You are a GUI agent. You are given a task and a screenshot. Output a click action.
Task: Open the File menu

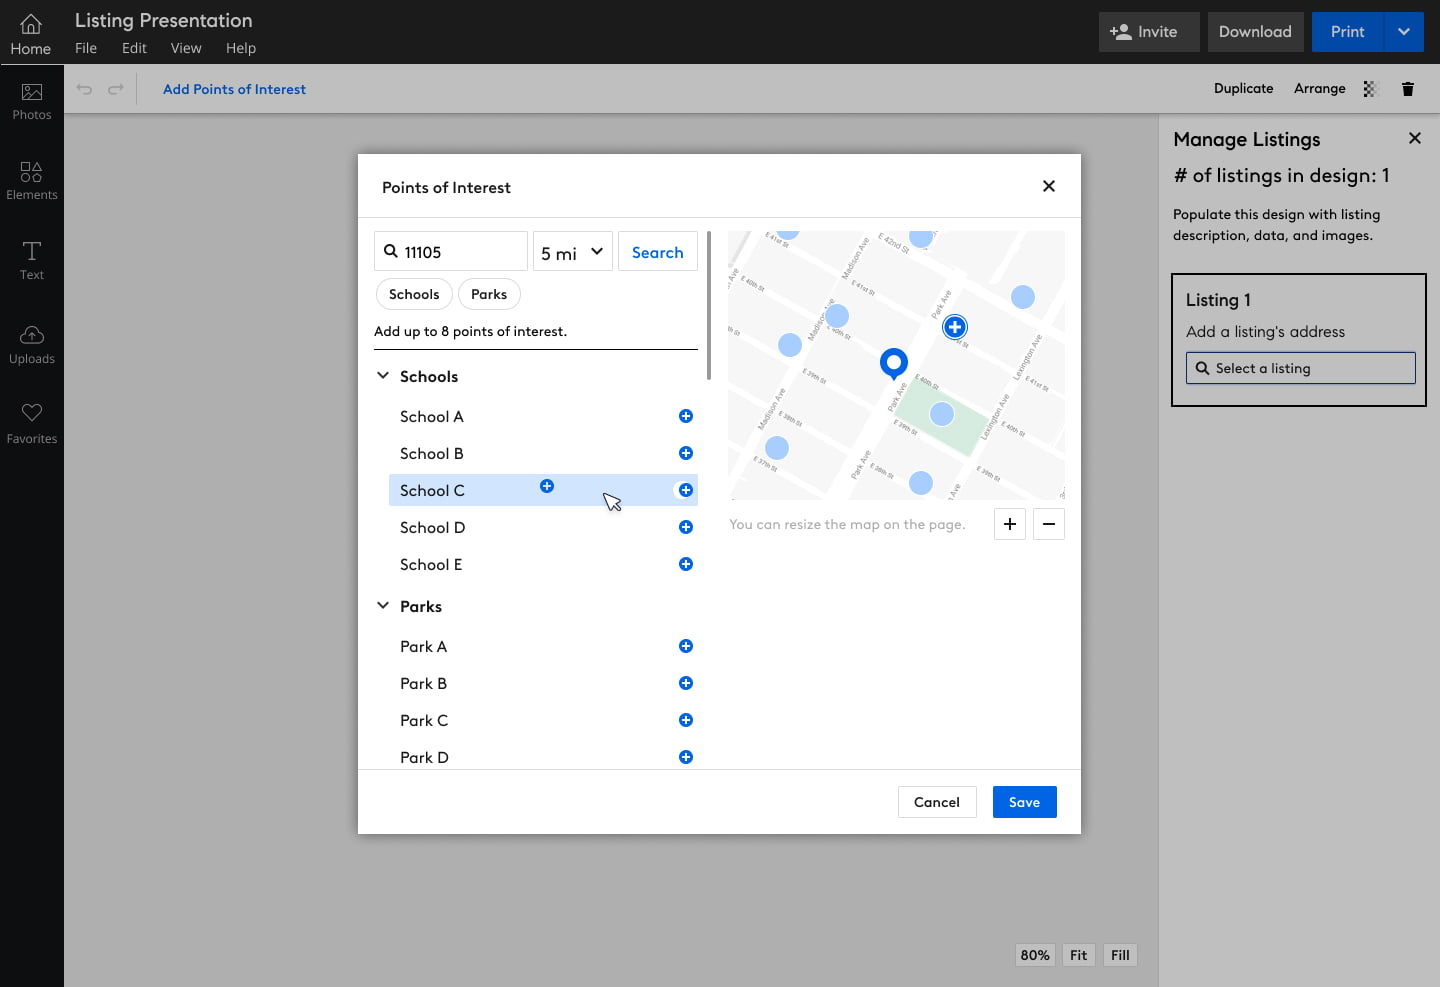click(86, 48)
